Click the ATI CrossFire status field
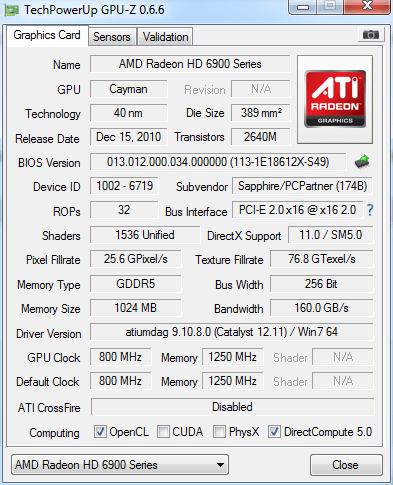Viewport: 393px width, 485px height. coord(232,407)
